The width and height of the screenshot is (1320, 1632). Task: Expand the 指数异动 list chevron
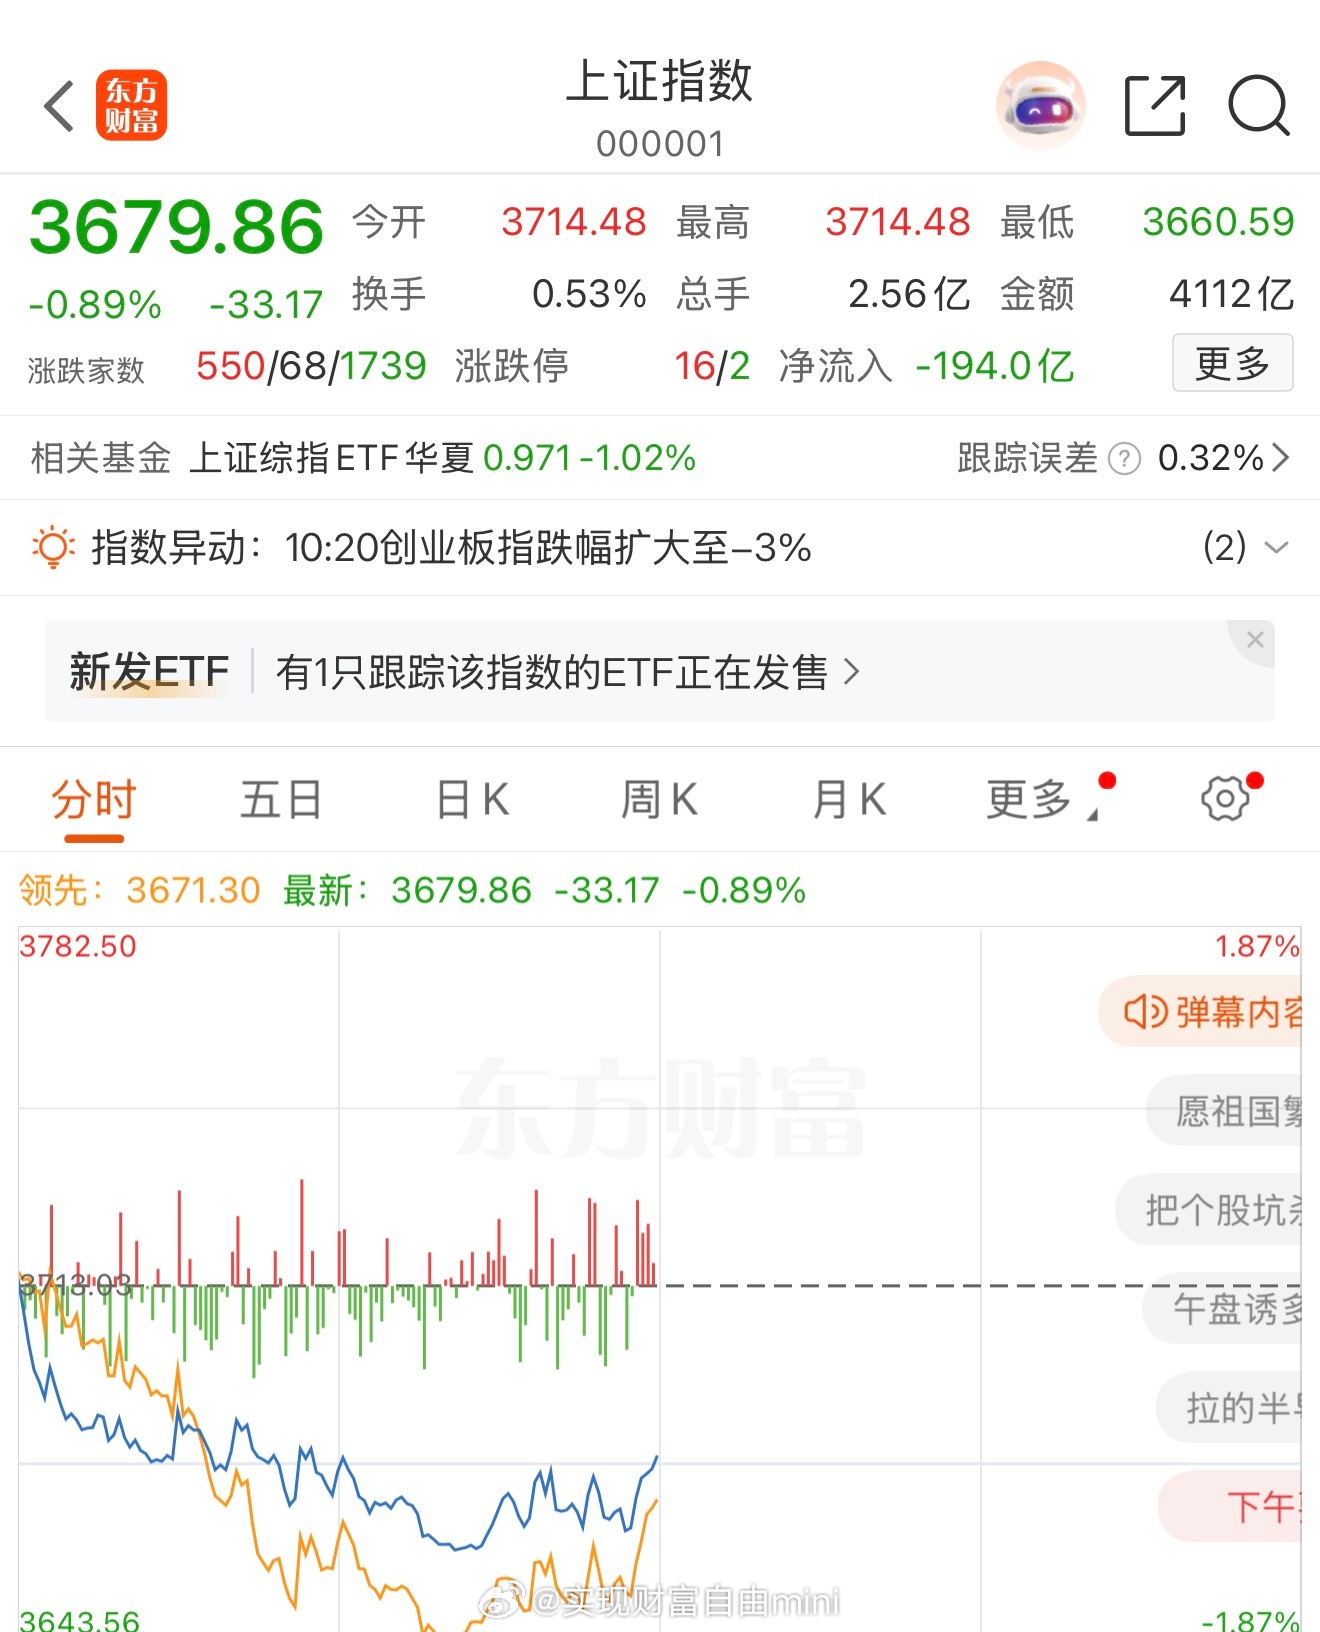1276,548
